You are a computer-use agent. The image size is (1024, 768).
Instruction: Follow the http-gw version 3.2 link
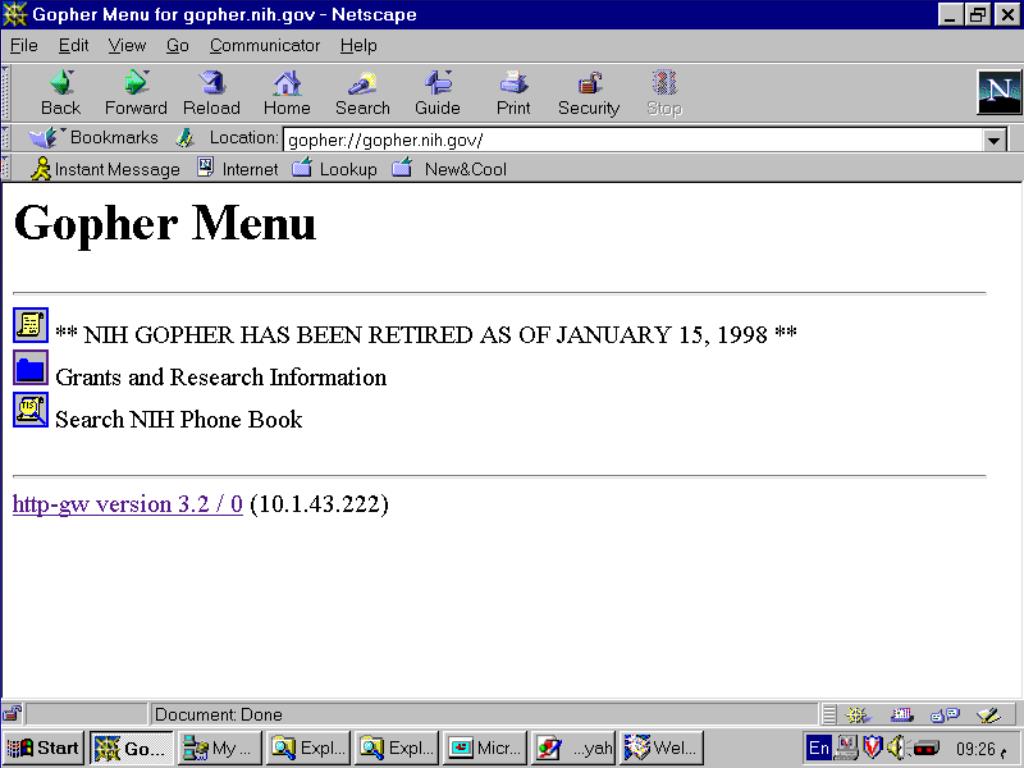(x=127, y=504)
